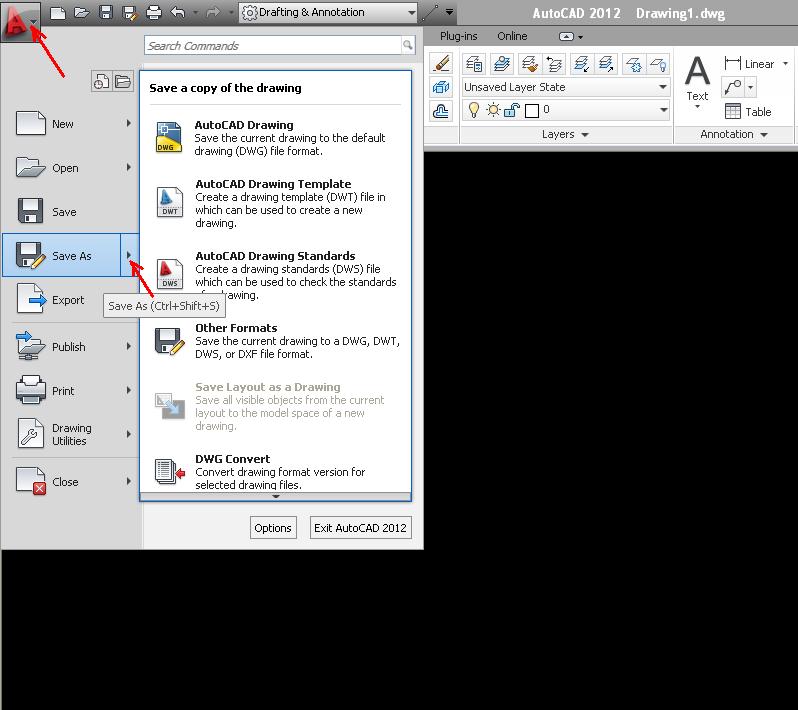This screenshot has width=798, height=710.
Task: Click the New file icon in Quick Access toolbar
Action: point(58,12)
